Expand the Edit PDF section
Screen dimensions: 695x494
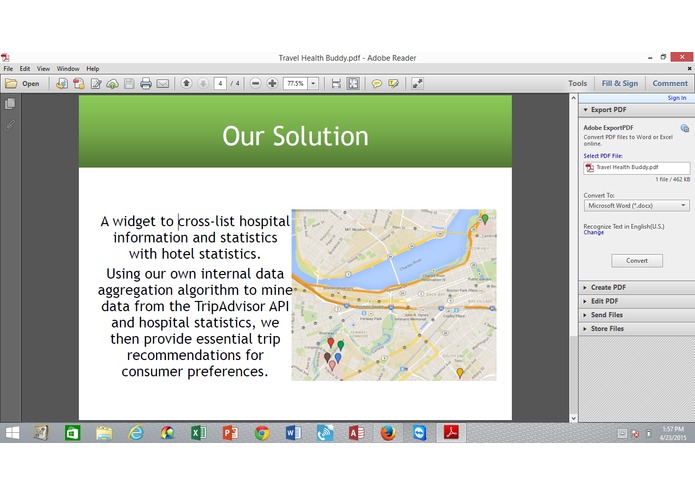pyautogui.click(x=636, y=301)
